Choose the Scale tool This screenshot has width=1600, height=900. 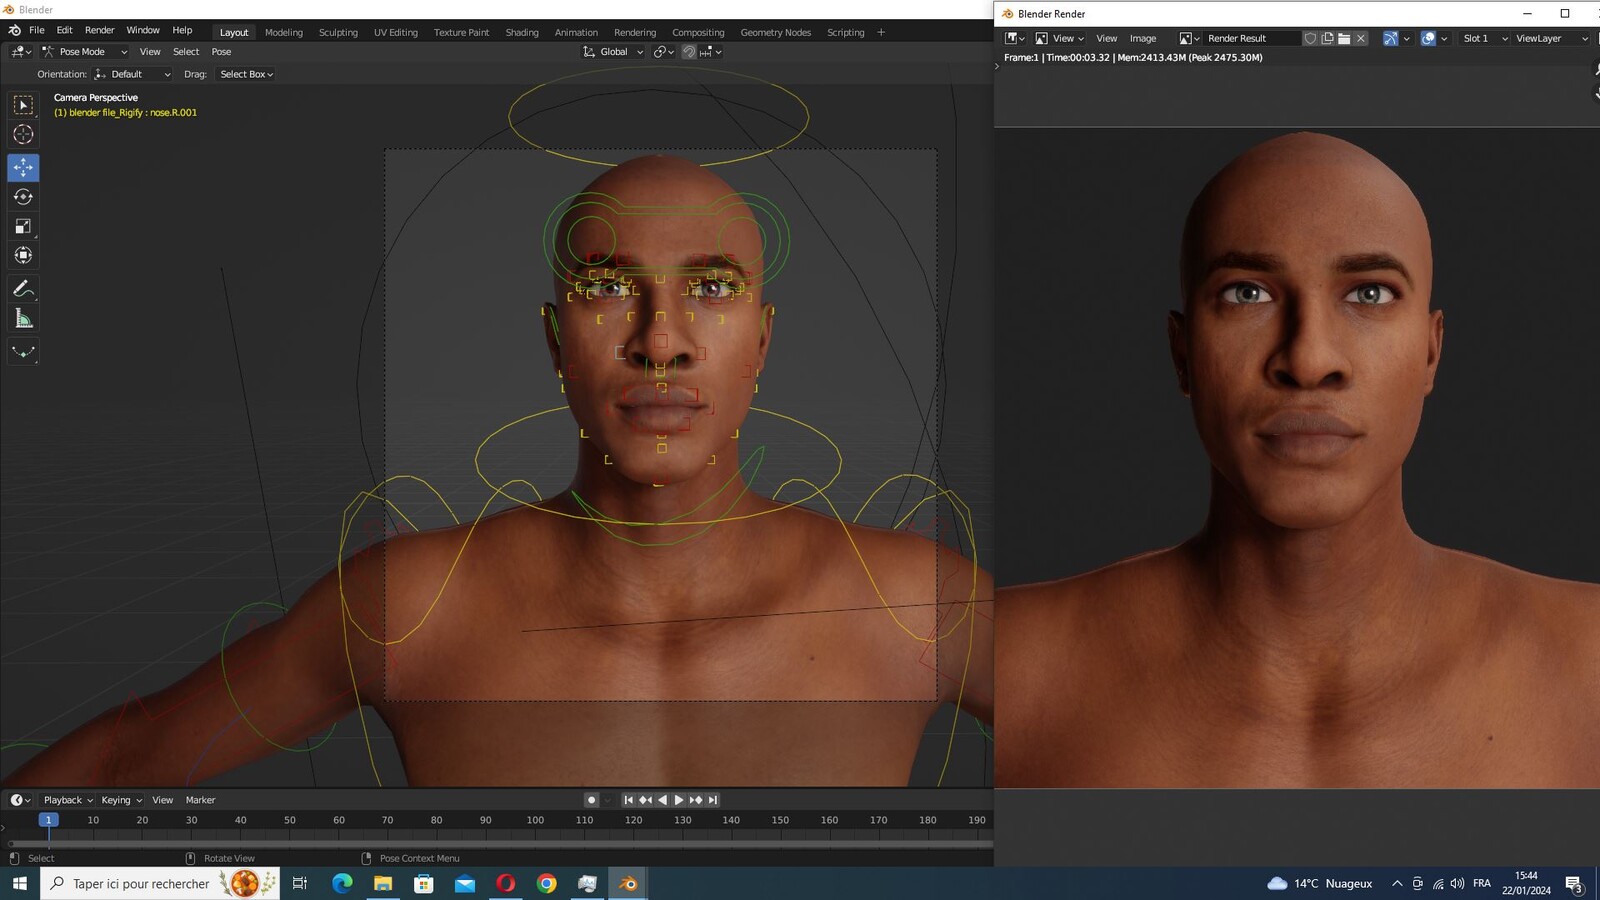[23, 226]
